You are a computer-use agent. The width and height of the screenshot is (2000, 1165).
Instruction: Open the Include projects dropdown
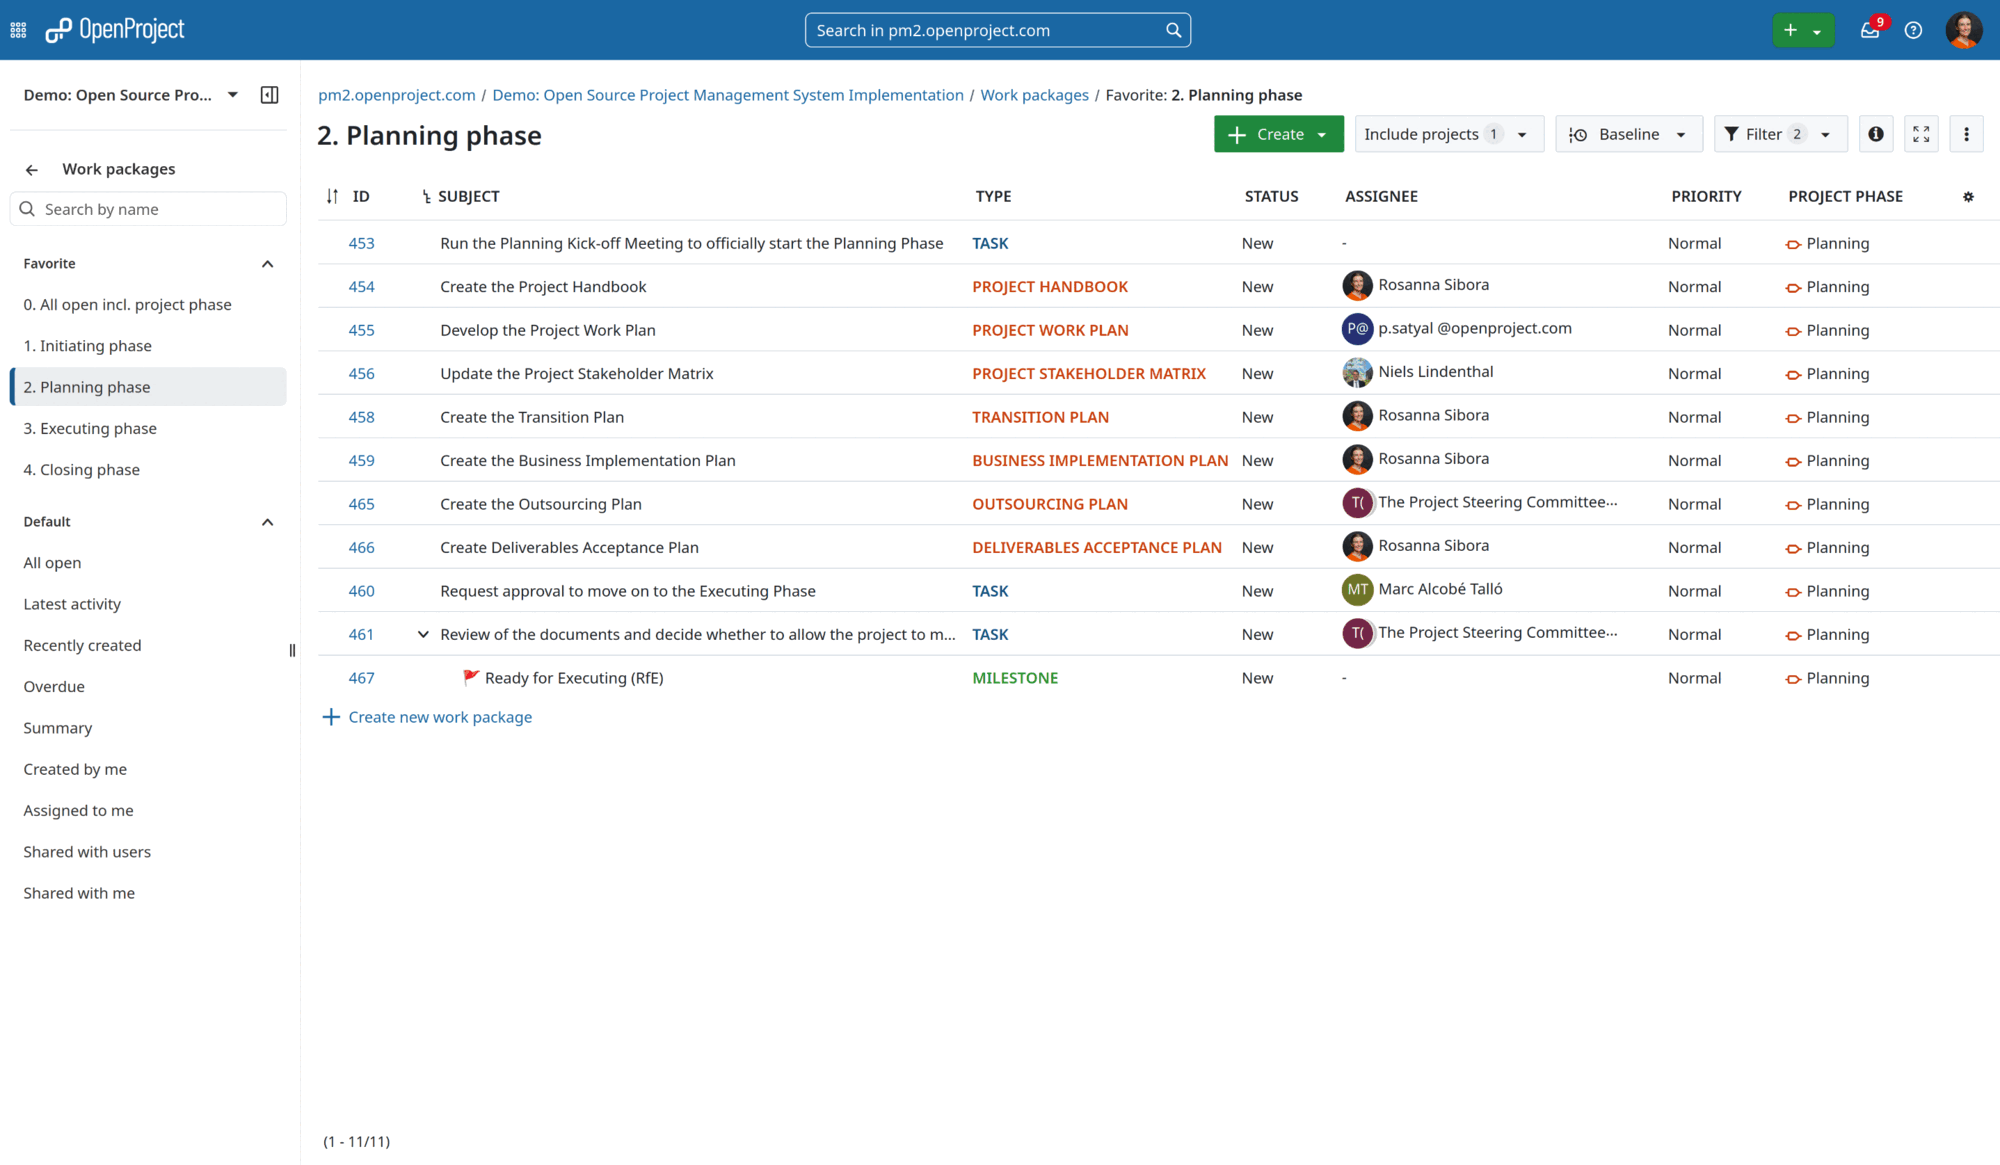point(1449,133)
